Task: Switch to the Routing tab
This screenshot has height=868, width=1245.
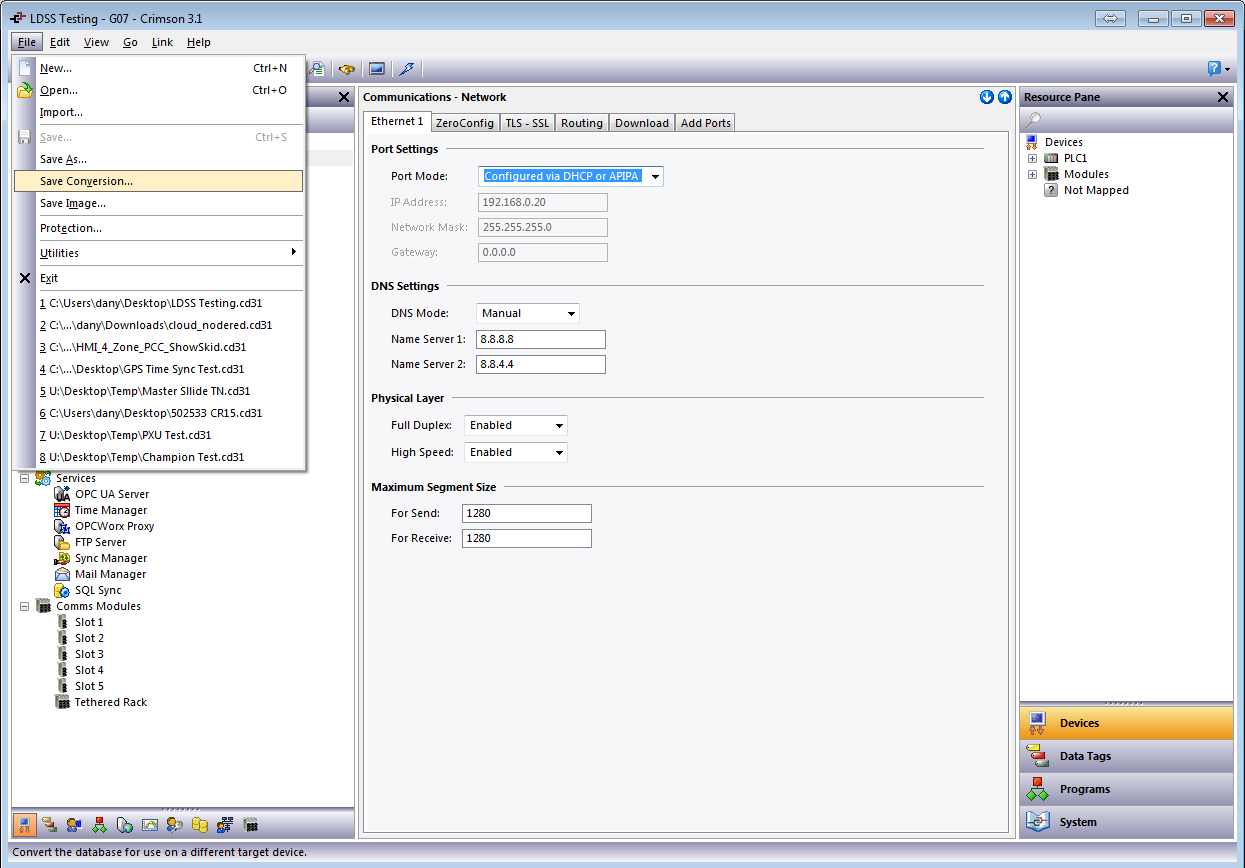Action: coord(582,123)
